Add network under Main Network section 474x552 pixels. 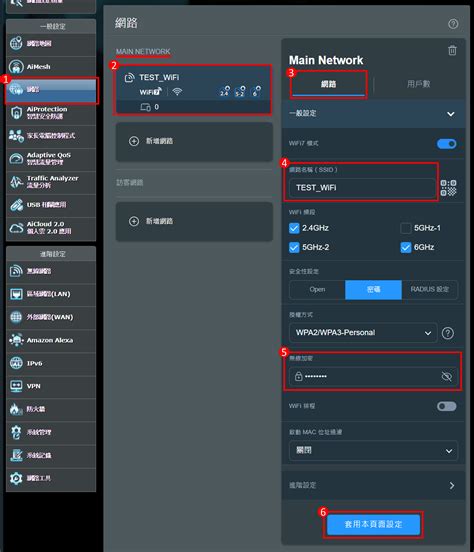[x=194, y=142]
